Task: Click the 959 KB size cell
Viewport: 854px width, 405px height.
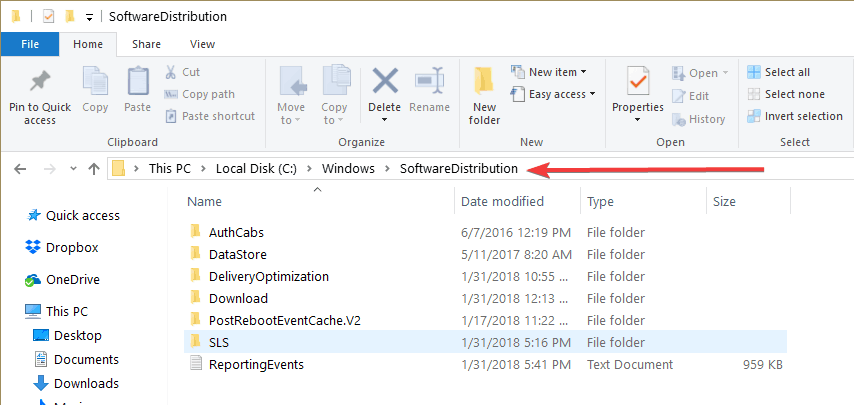Action: [762, 364]
